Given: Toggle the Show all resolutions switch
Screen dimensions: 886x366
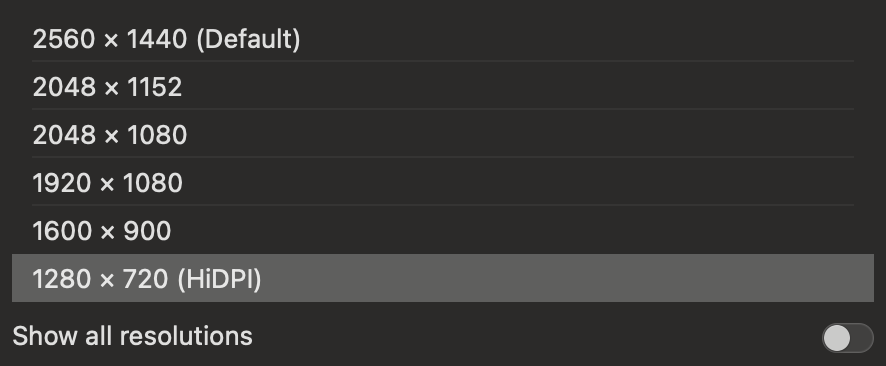Looking at the screenshot, I should pos(848,338).
